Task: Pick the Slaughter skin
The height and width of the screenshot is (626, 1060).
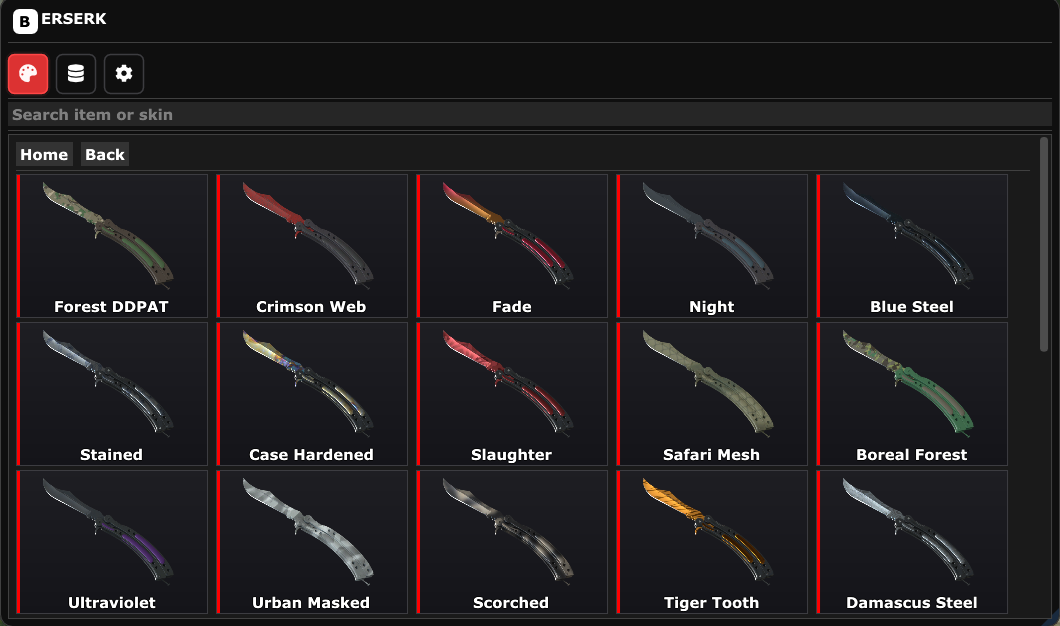Action: [x=512, y=394]
